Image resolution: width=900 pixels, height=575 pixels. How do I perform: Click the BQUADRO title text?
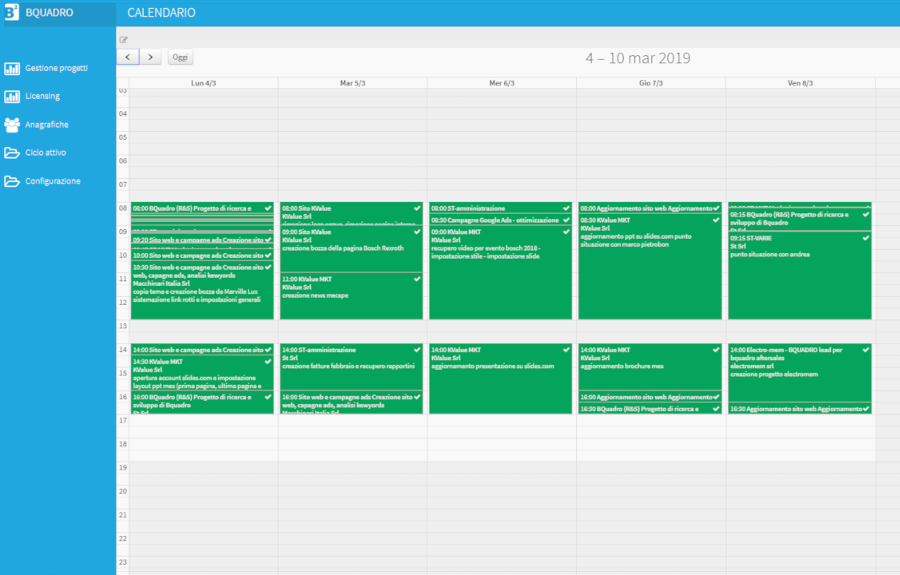[49, 12]
